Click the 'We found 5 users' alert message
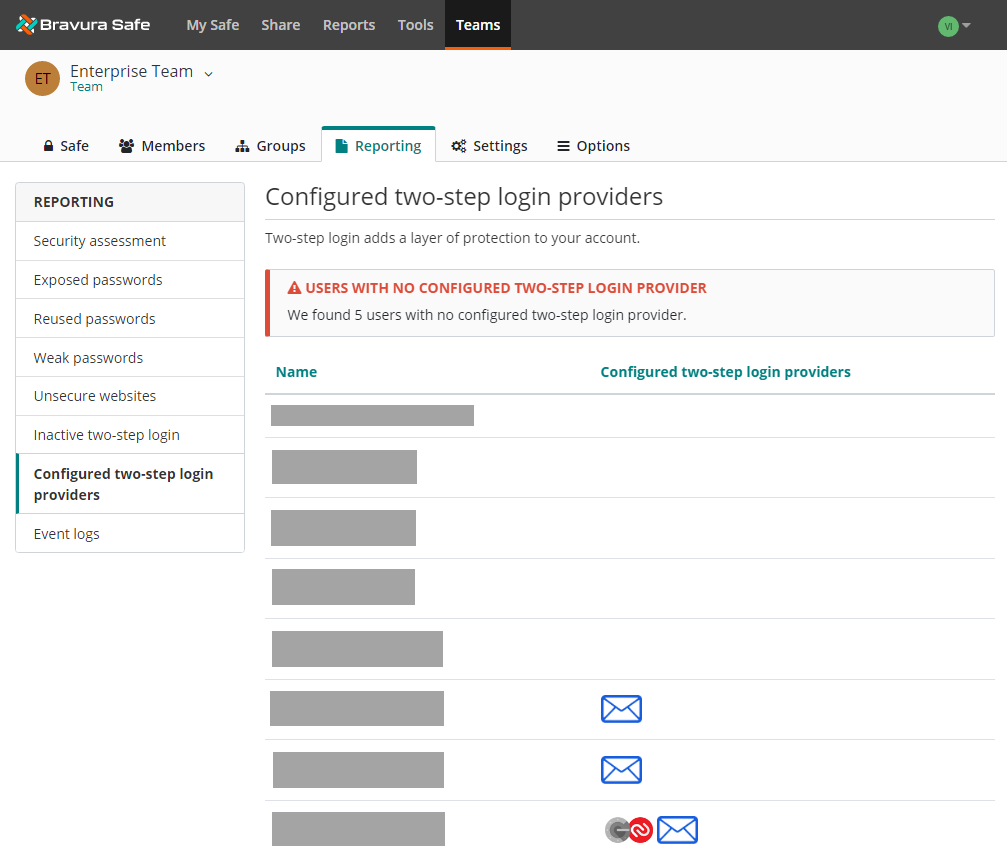Screen dimensions: 1007x860 [x=487, y=315]
